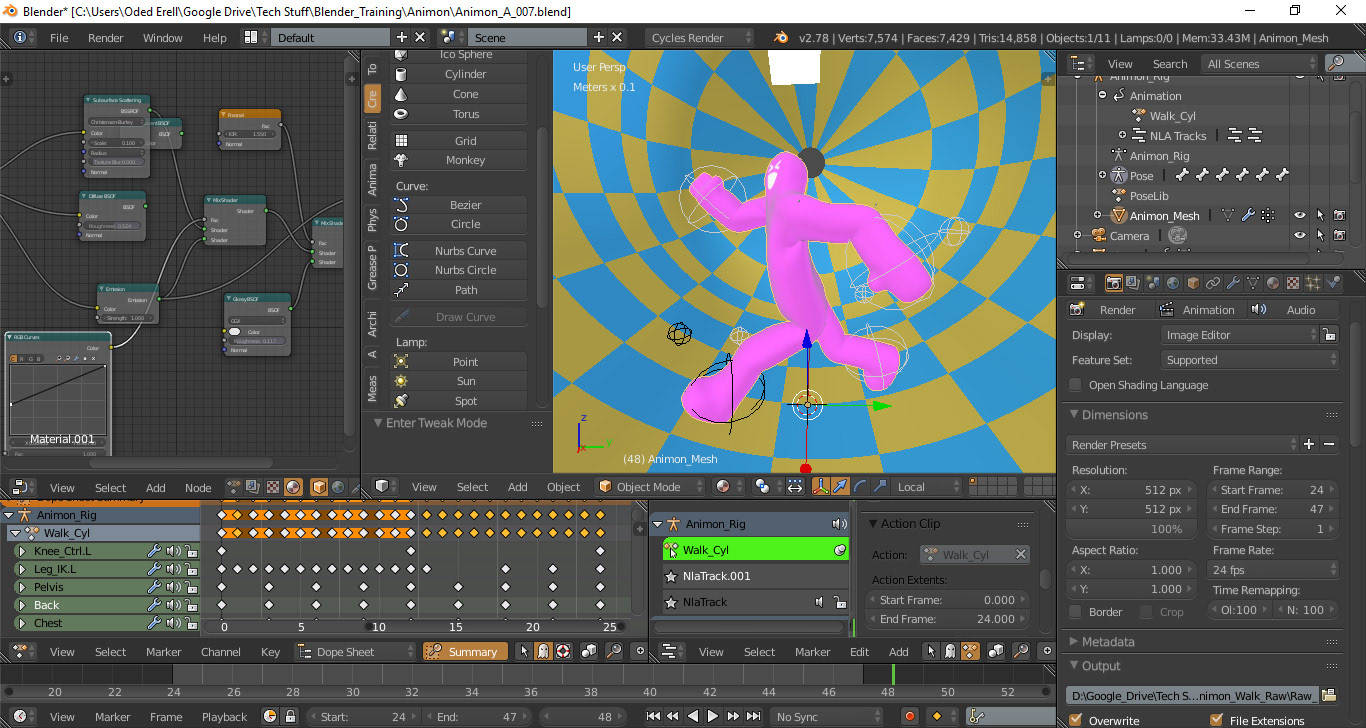Viewport: 1366px width, 728px height.
Task: Open the World properties globe icon
Action: [1173, 284]
